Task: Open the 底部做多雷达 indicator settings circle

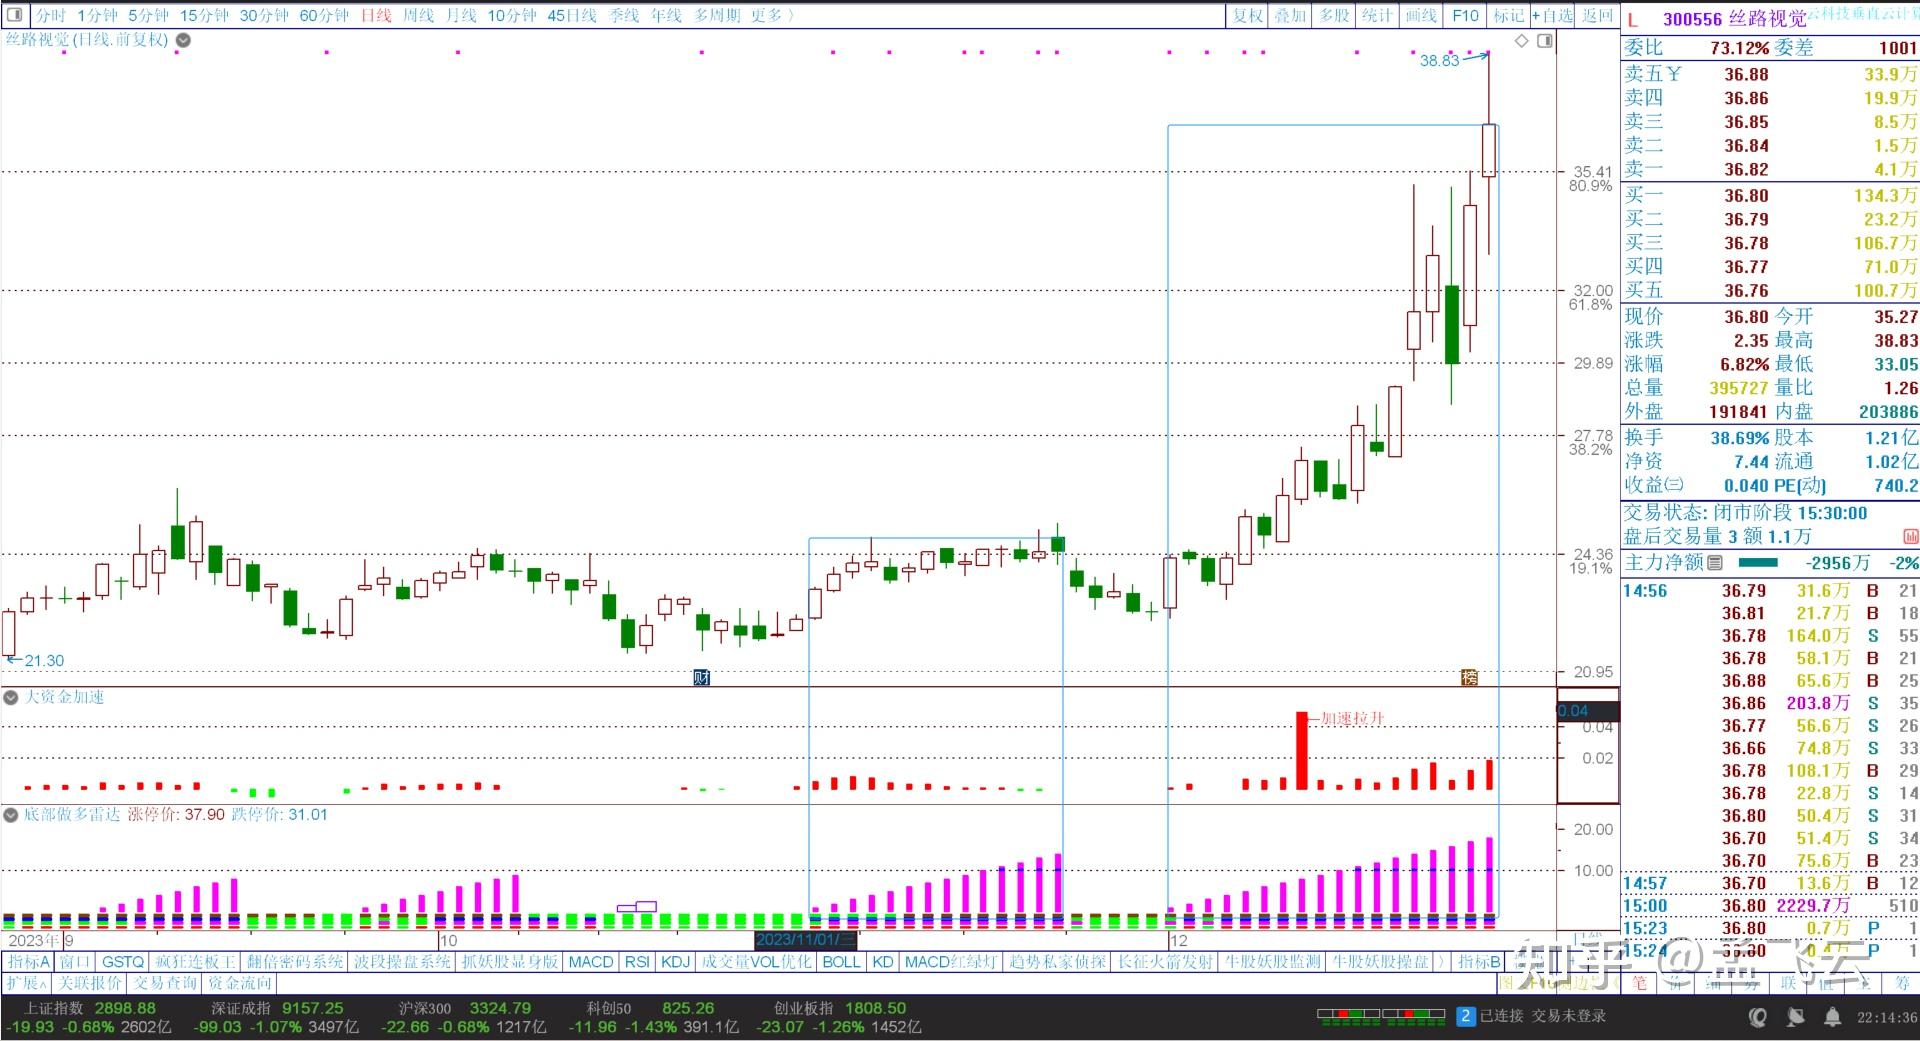Action: (x=11, y=815)
